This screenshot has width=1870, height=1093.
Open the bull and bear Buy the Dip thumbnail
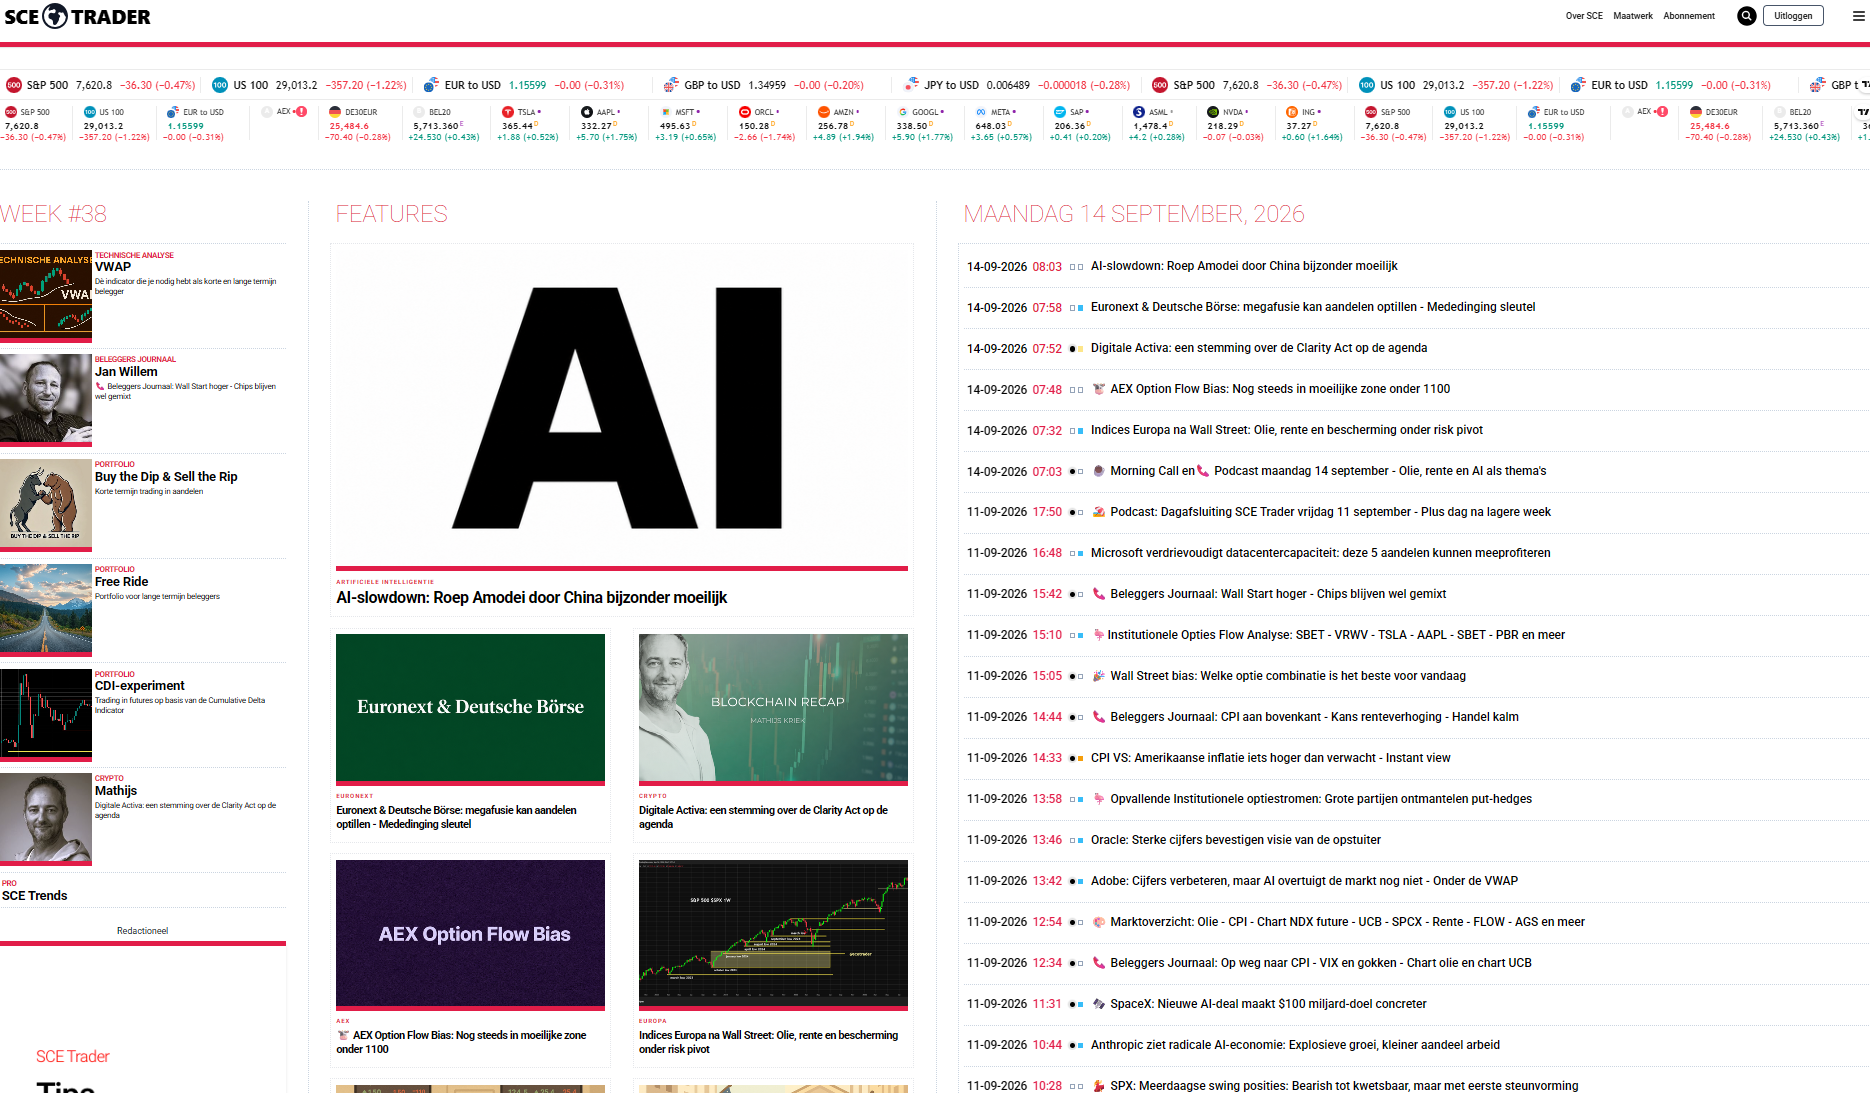pyautogui.click(x=46, y=503)
